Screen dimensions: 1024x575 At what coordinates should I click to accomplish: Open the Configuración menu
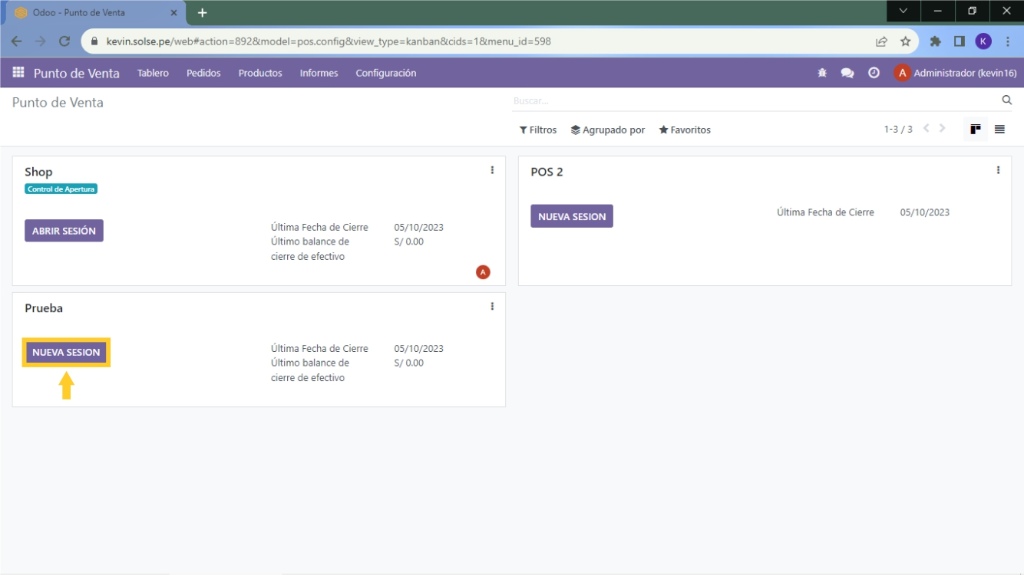coord(385,73)
